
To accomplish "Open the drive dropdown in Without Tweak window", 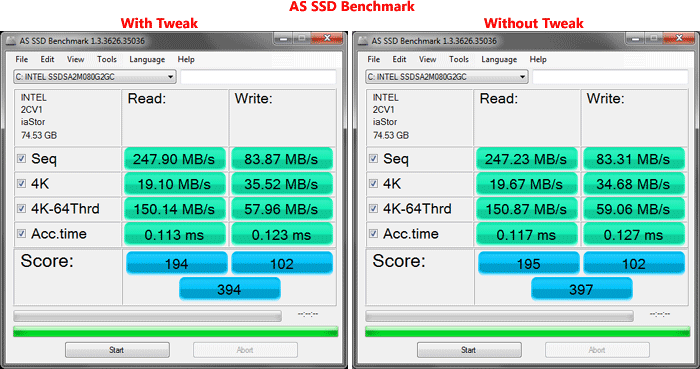I will tap(447, 77).
